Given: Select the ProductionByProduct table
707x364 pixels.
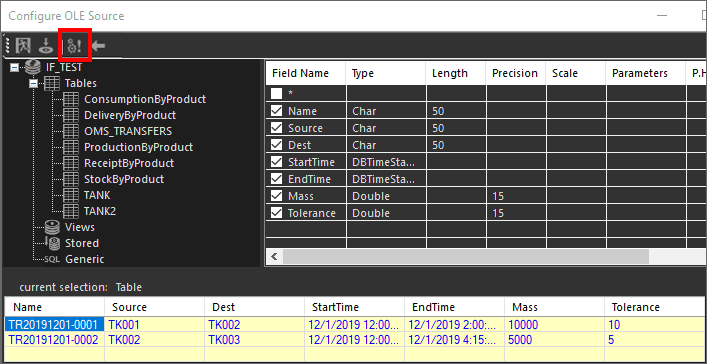Looking at the screenshot, I should 138,147.
